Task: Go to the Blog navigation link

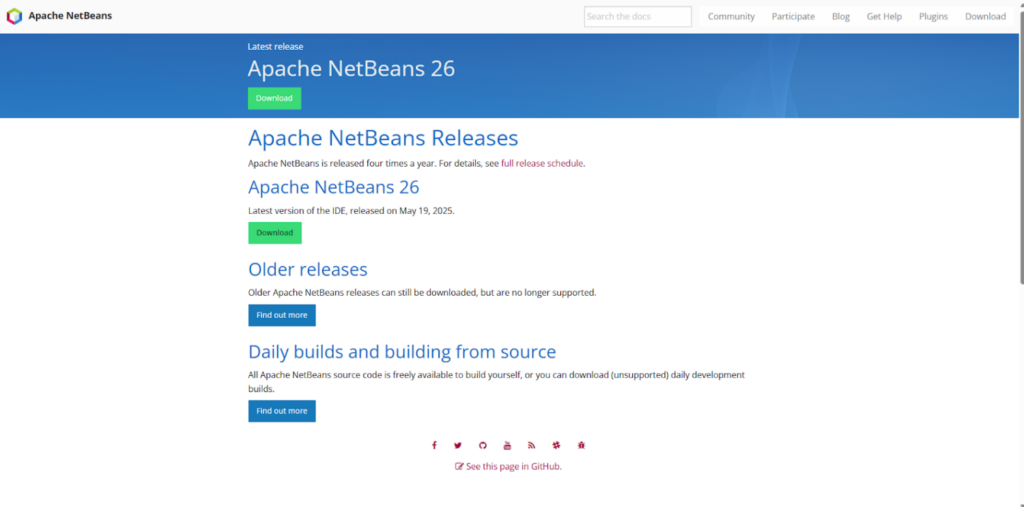Action: pos(840,16)
